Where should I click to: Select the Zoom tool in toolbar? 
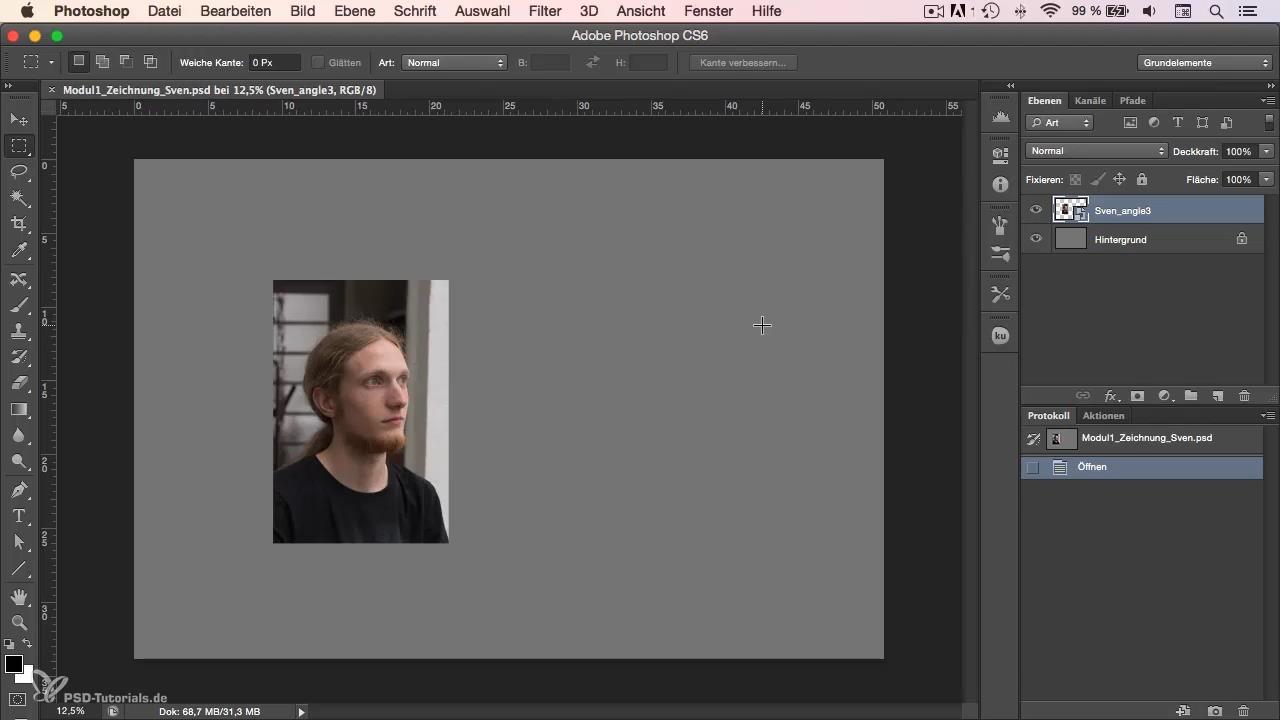coord(19,623)
